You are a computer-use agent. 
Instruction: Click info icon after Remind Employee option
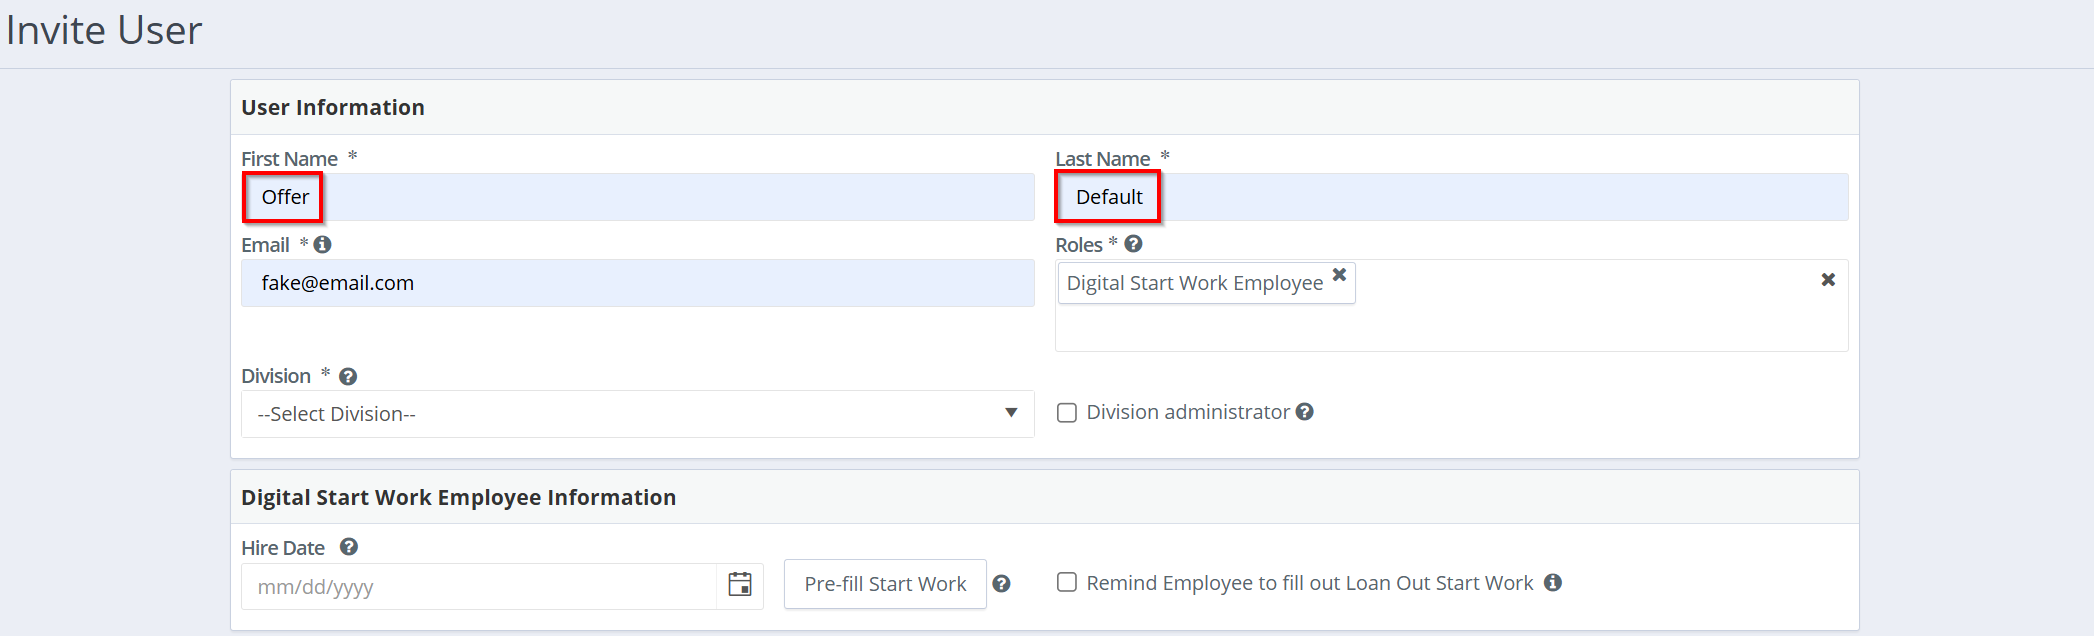coord(1552,583)
